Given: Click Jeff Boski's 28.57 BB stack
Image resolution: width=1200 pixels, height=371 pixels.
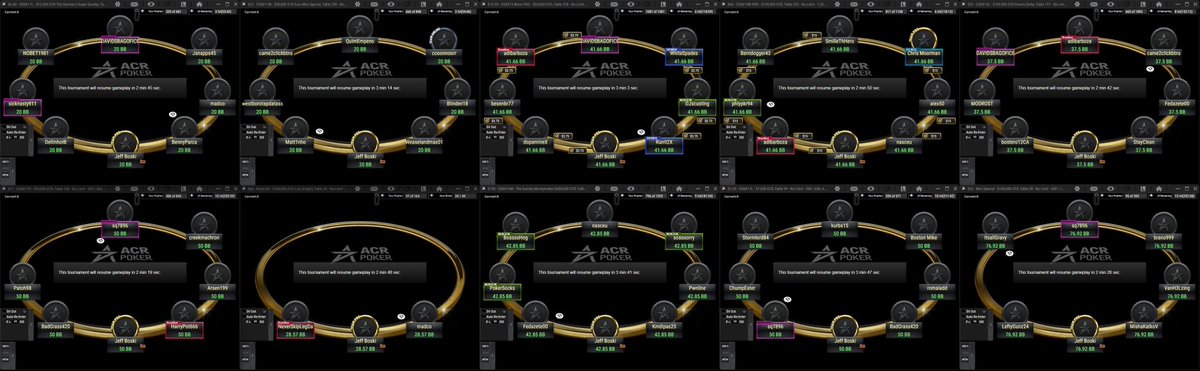Looking at the screenshot, I should click(x=366, y=348).
